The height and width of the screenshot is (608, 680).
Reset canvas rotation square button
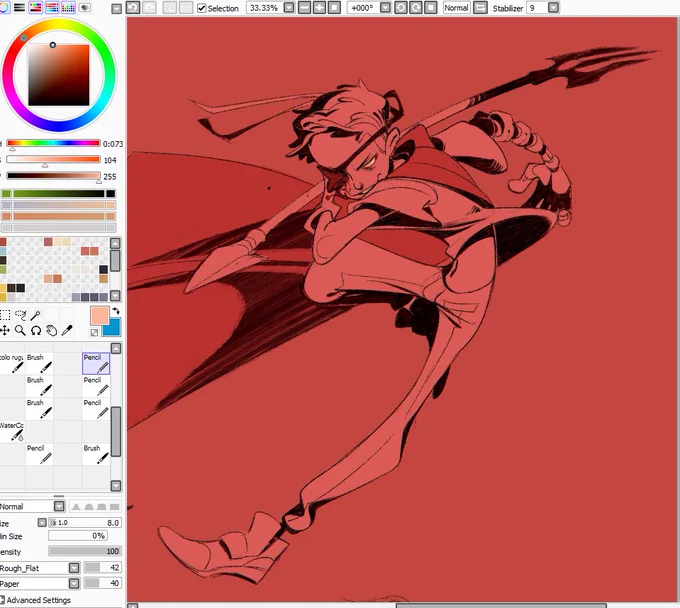(430, 8)
